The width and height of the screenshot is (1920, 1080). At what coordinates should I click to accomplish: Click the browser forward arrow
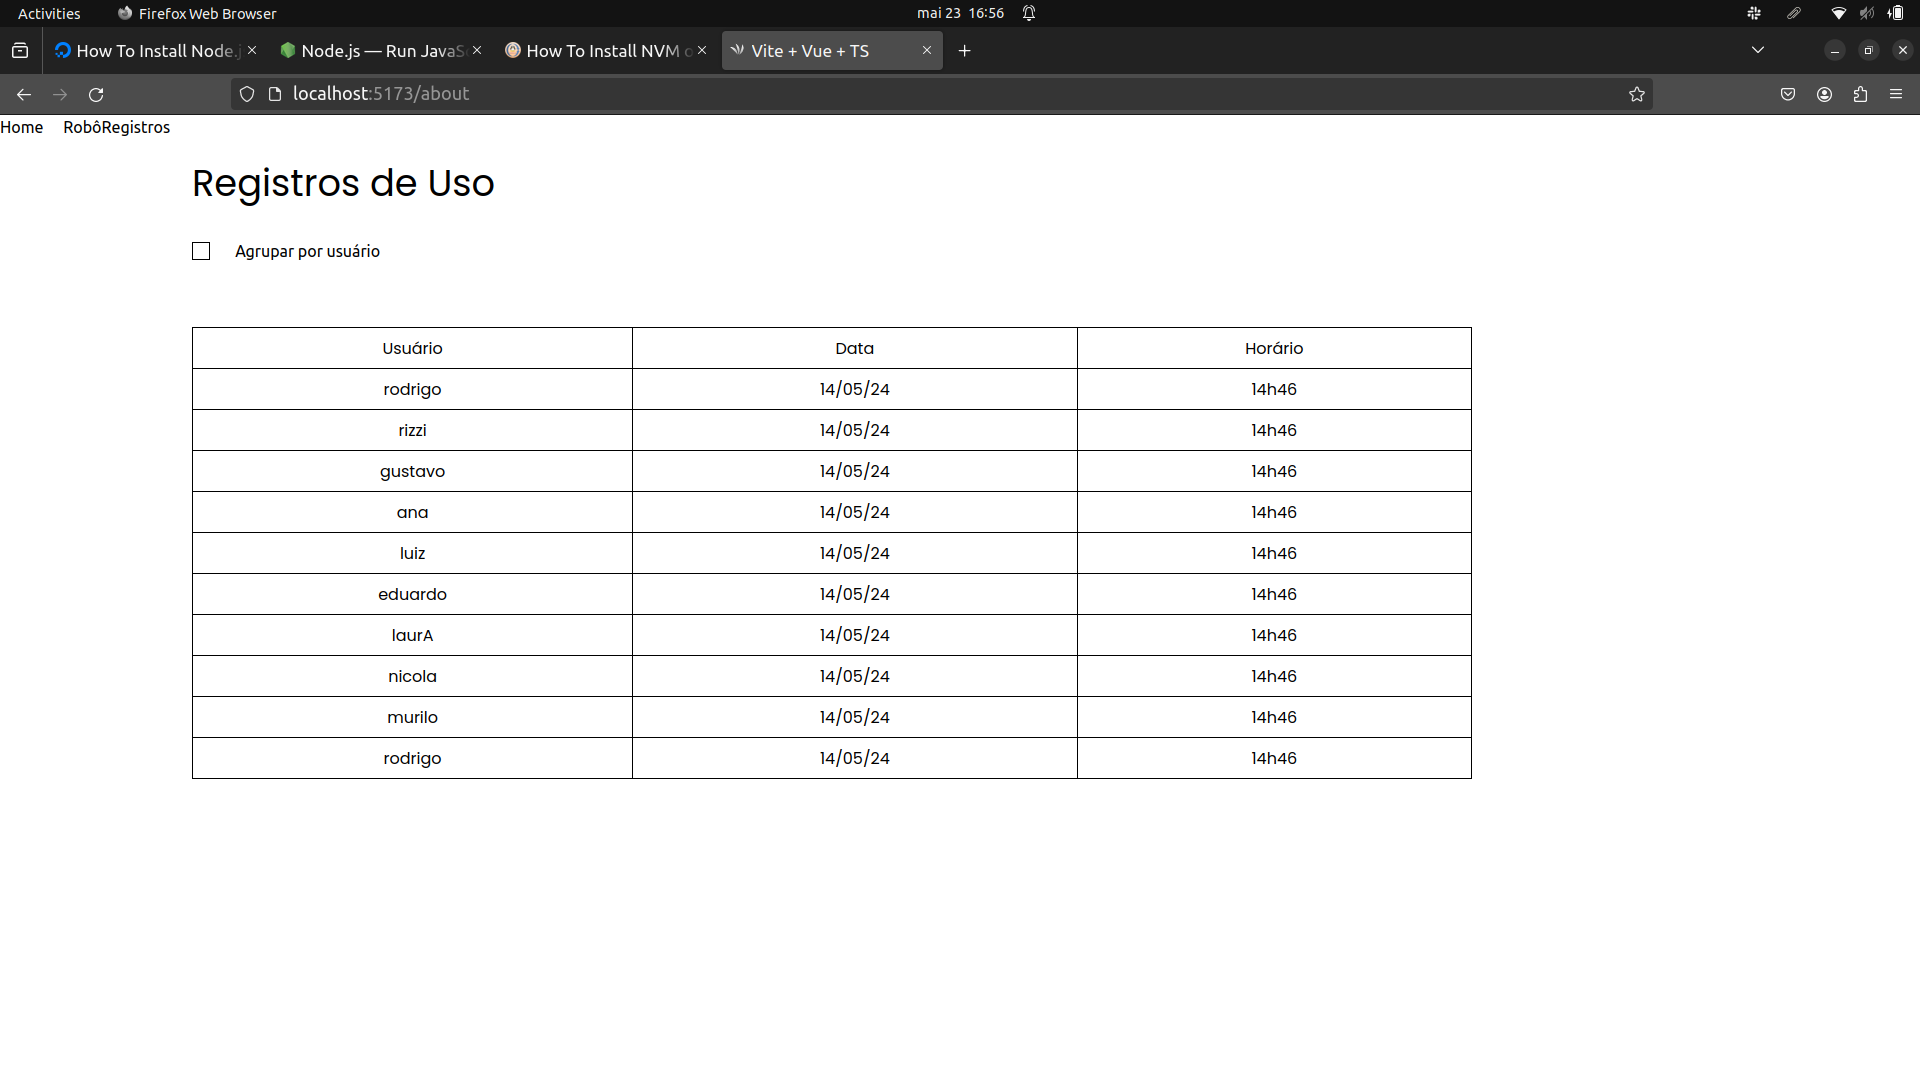(60, 94)
